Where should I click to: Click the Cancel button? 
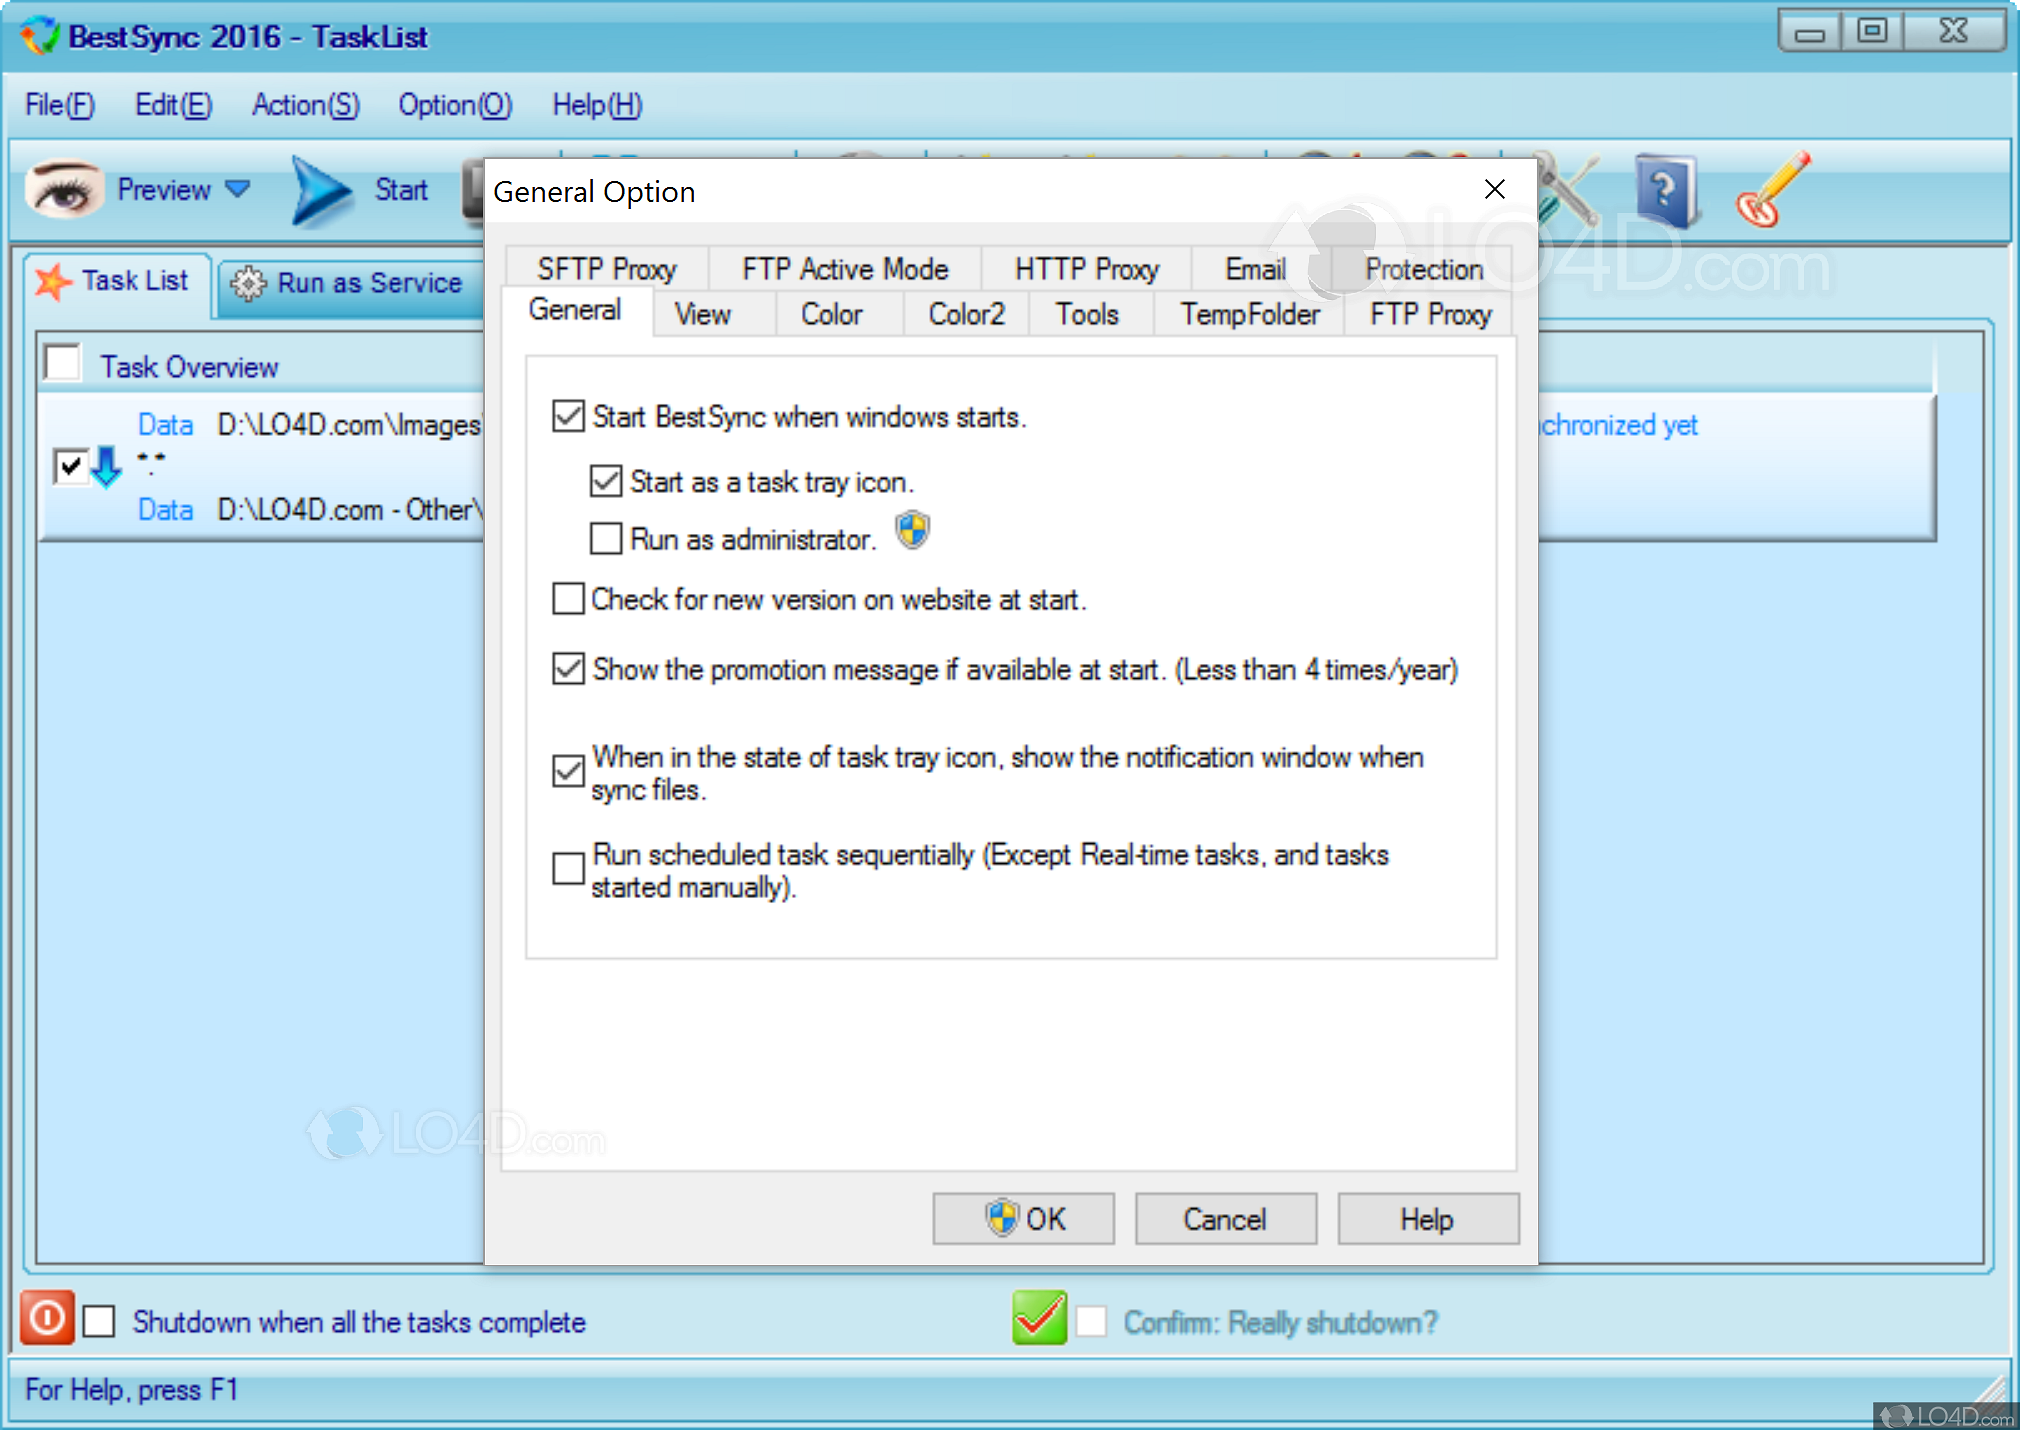(1225, 1218)
